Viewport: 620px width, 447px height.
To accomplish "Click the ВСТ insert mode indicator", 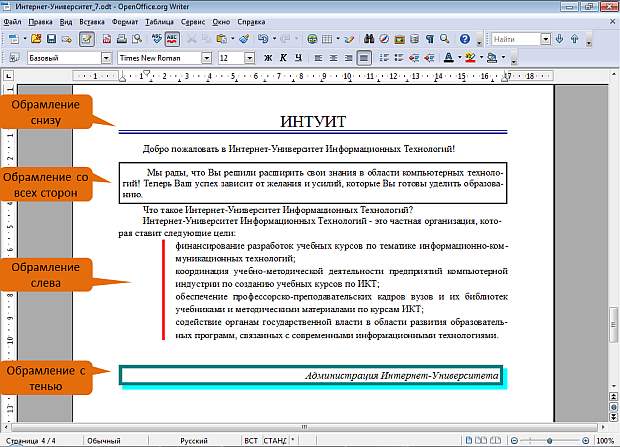I will [x=251, y=441].
